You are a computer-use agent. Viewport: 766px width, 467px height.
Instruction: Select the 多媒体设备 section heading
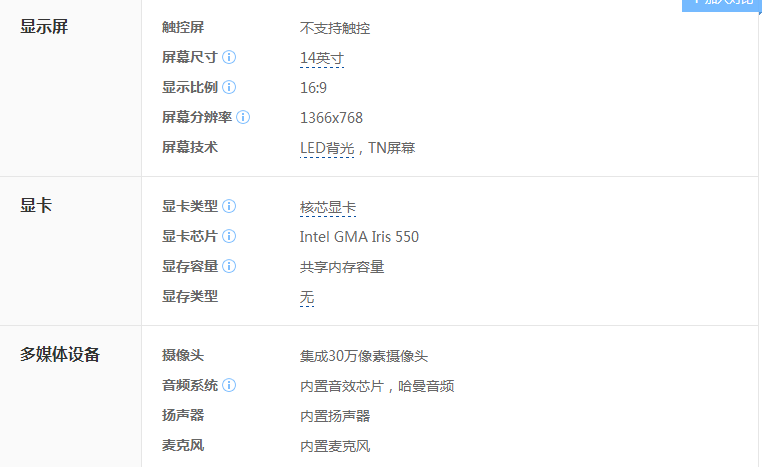pos(60,355)
